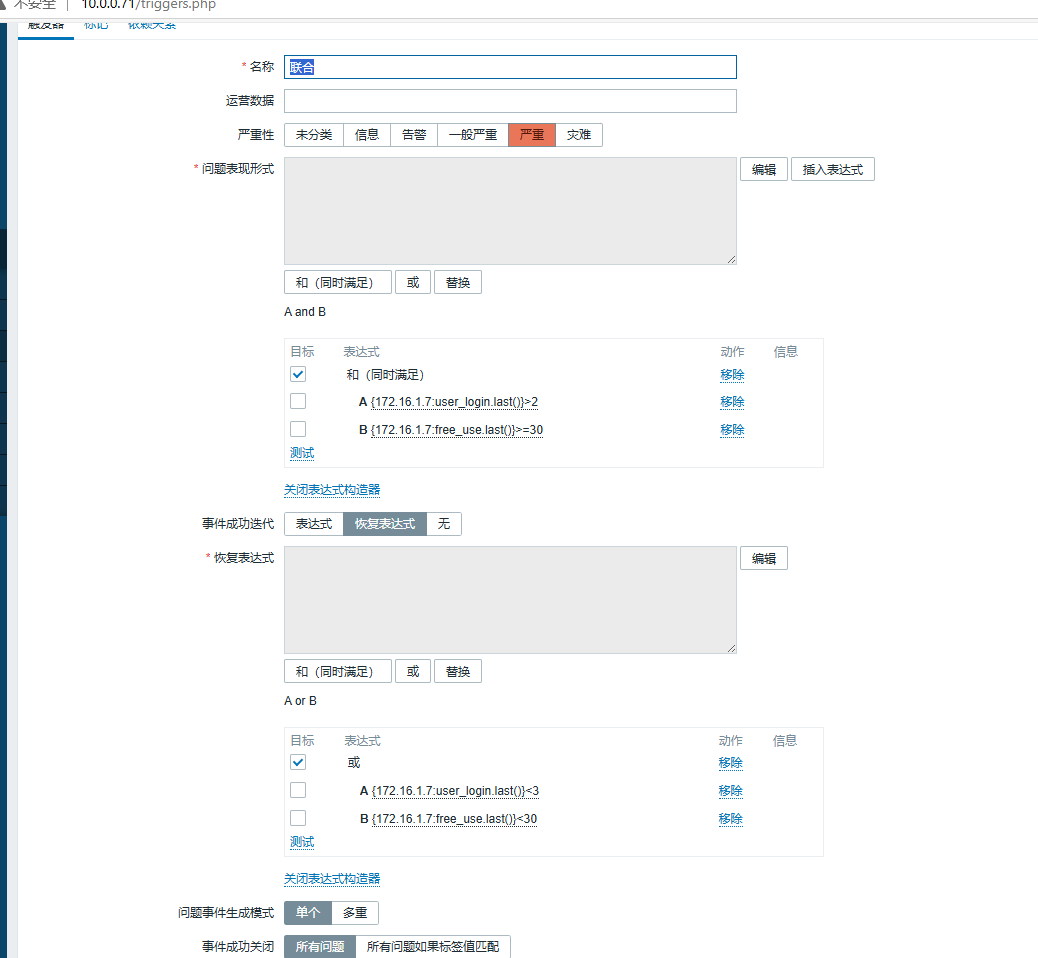This screenshot has width=1038, height=958.
Task: Set 事件成功迭代 to 无
Action: point(444,524)
